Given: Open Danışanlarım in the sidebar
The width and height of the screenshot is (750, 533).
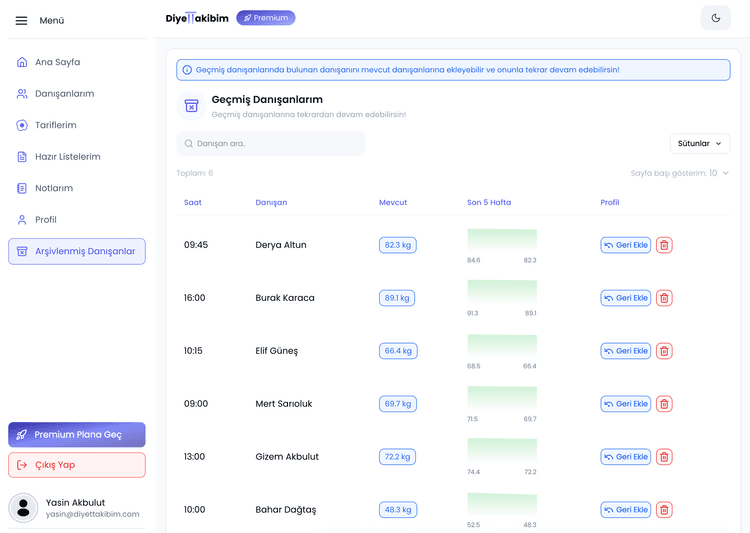Looking at the screenshot, I should click(64, 94).
